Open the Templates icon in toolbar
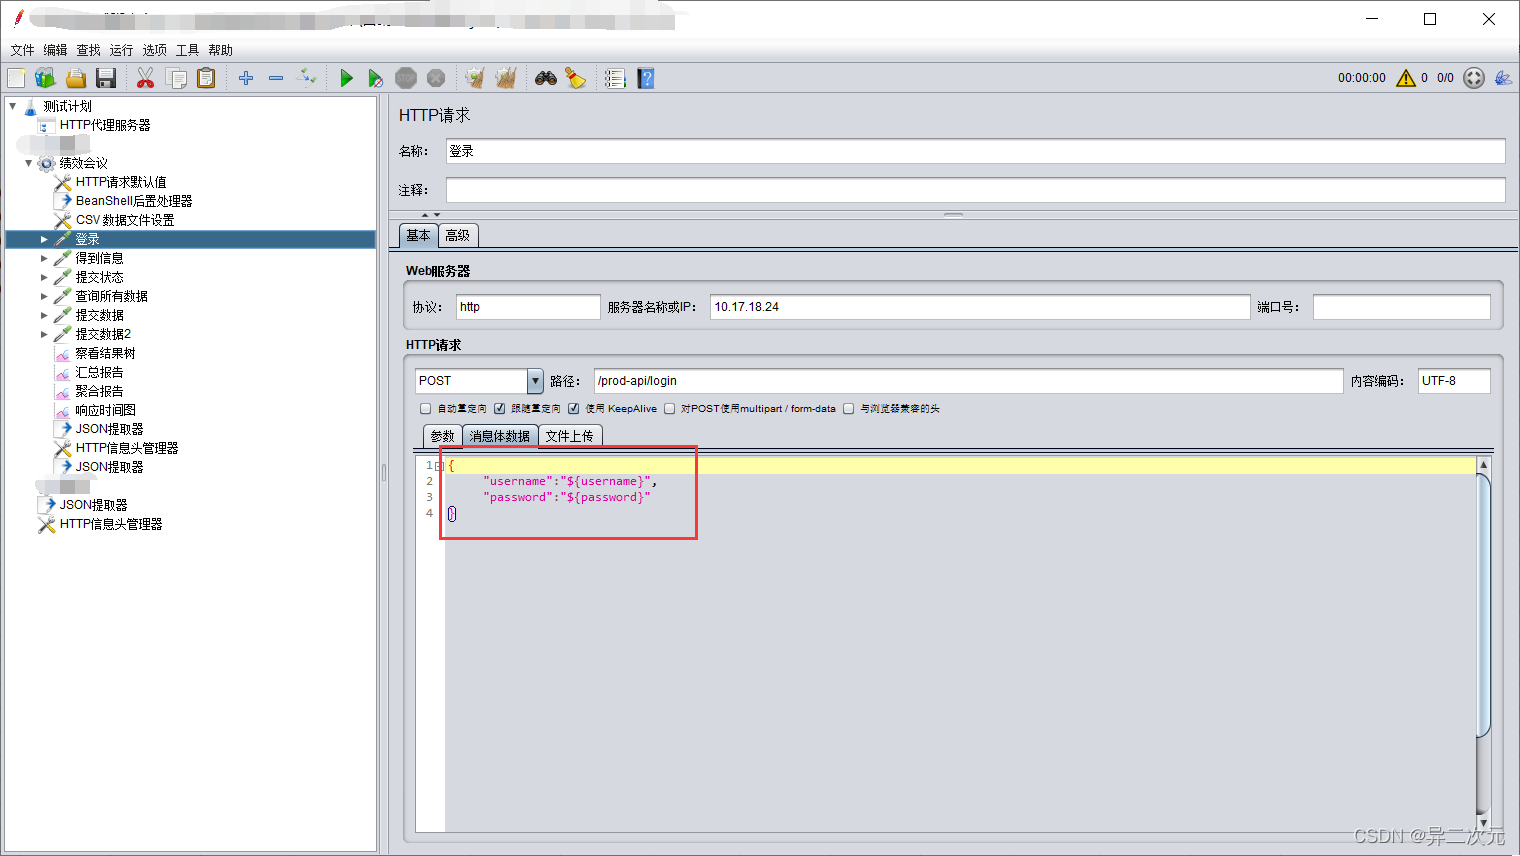 pos(45,78)
